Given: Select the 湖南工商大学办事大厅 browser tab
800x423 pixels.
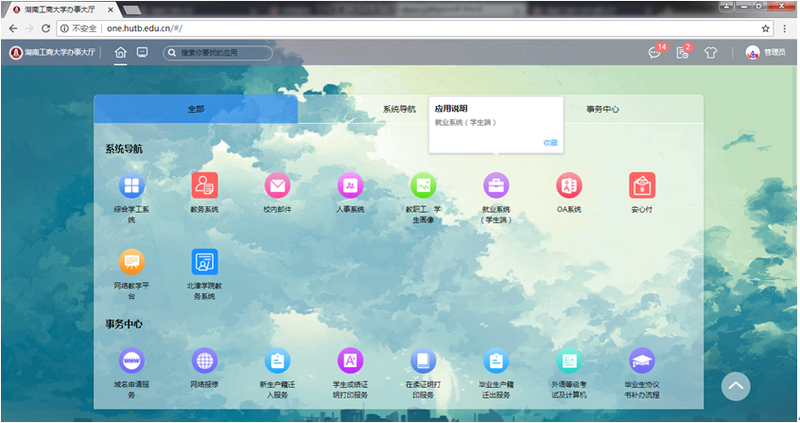Looking at the screenshot, I should click(60, 10).
